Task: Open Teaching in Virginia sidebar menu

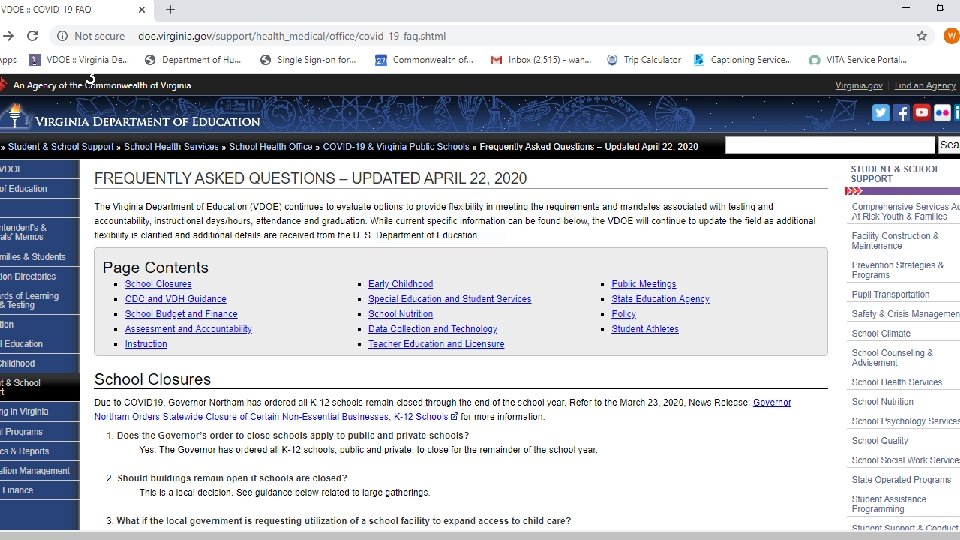Action: coord(39,411)
